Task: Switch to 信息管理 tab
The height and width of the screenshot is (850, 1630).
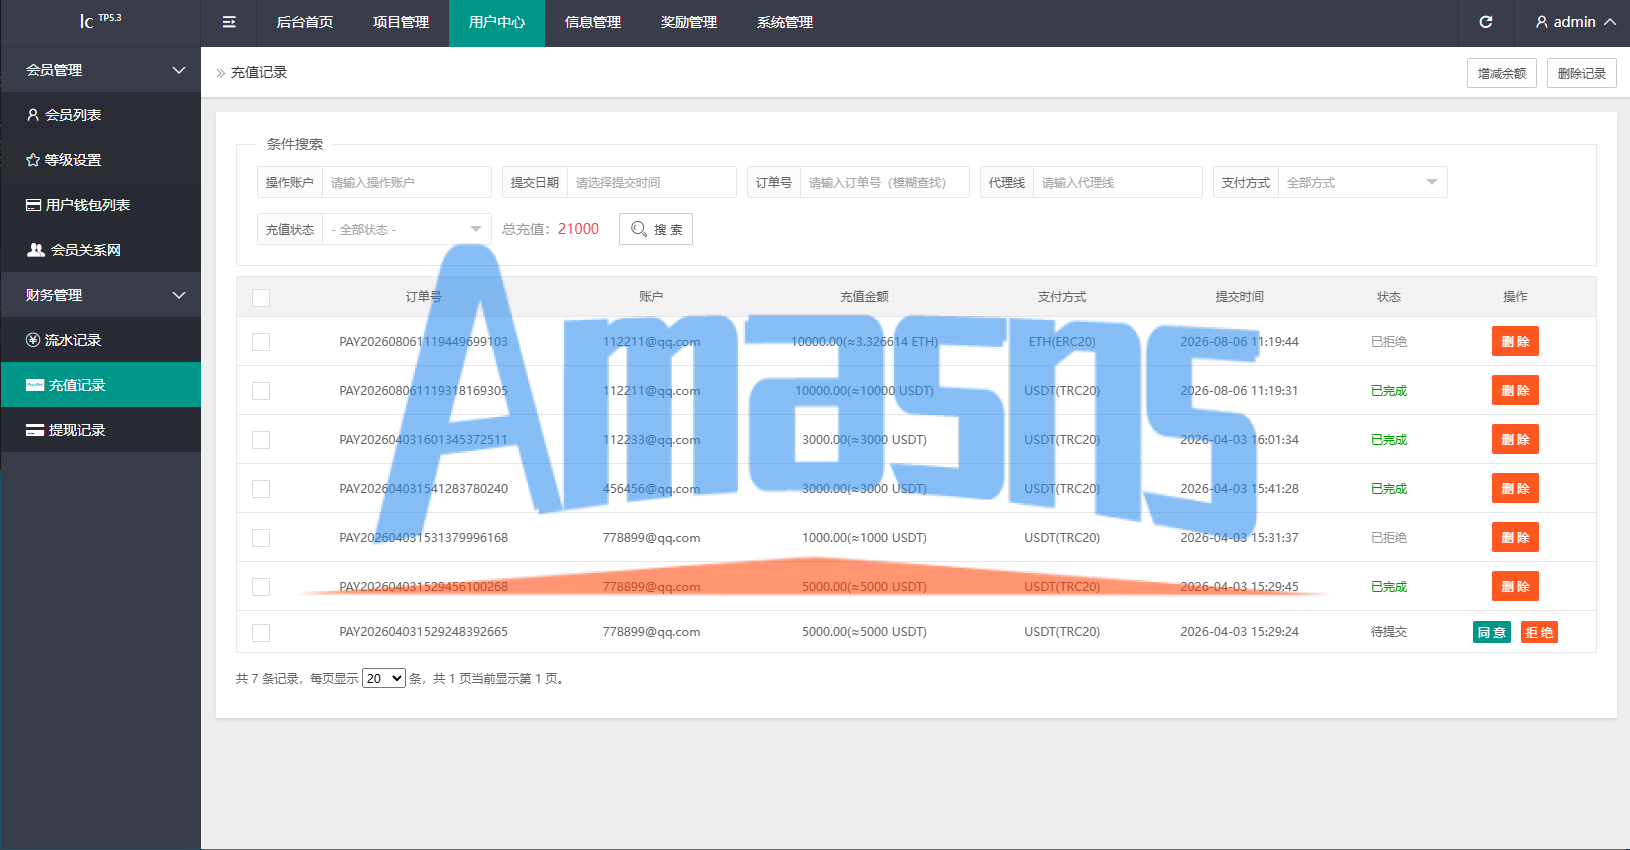Action: pyautogui.click(x=593, y=23)
